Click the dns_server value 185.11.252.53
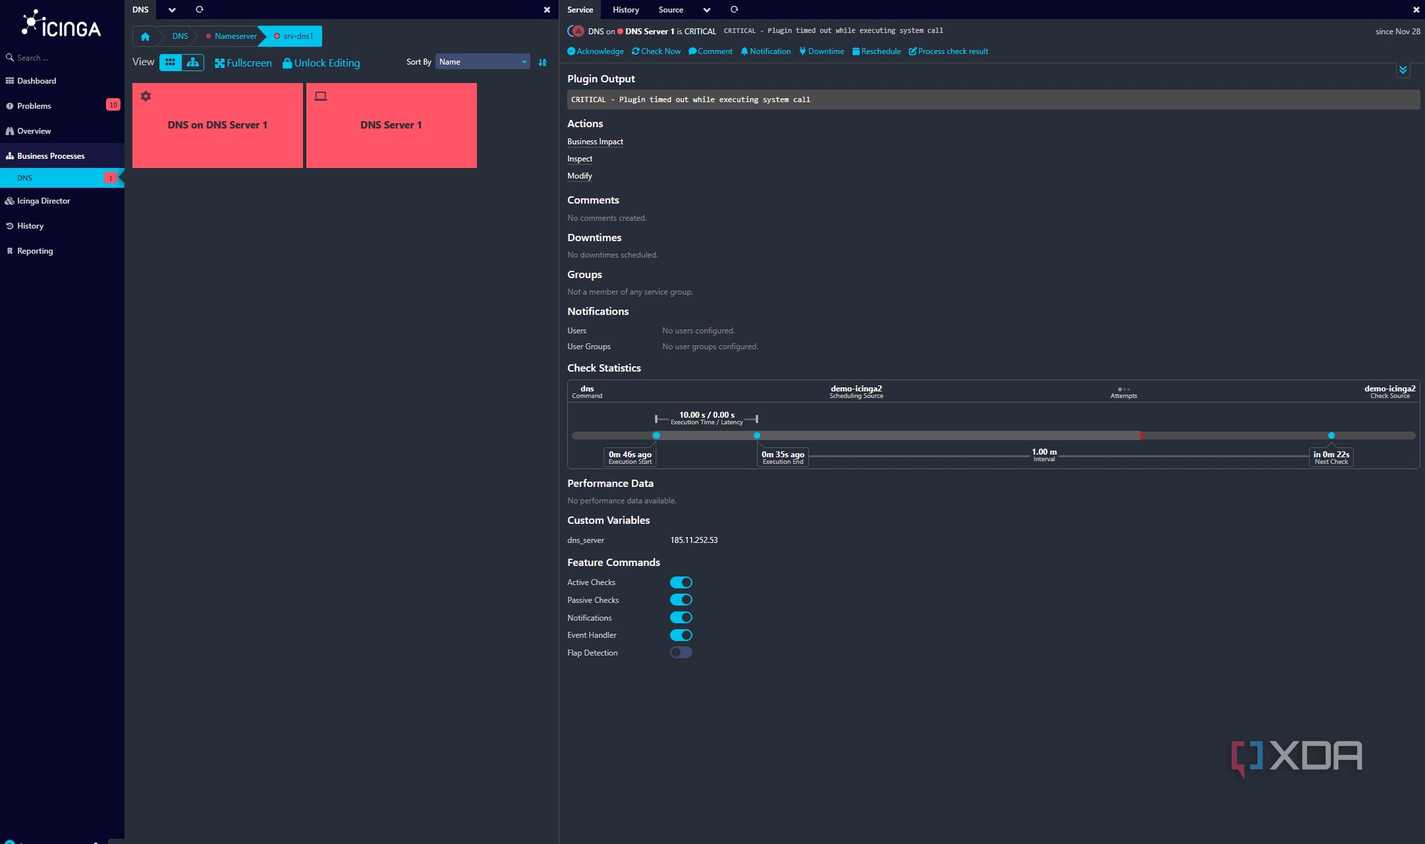This screenshot has height=844, width=1425. 694,540
